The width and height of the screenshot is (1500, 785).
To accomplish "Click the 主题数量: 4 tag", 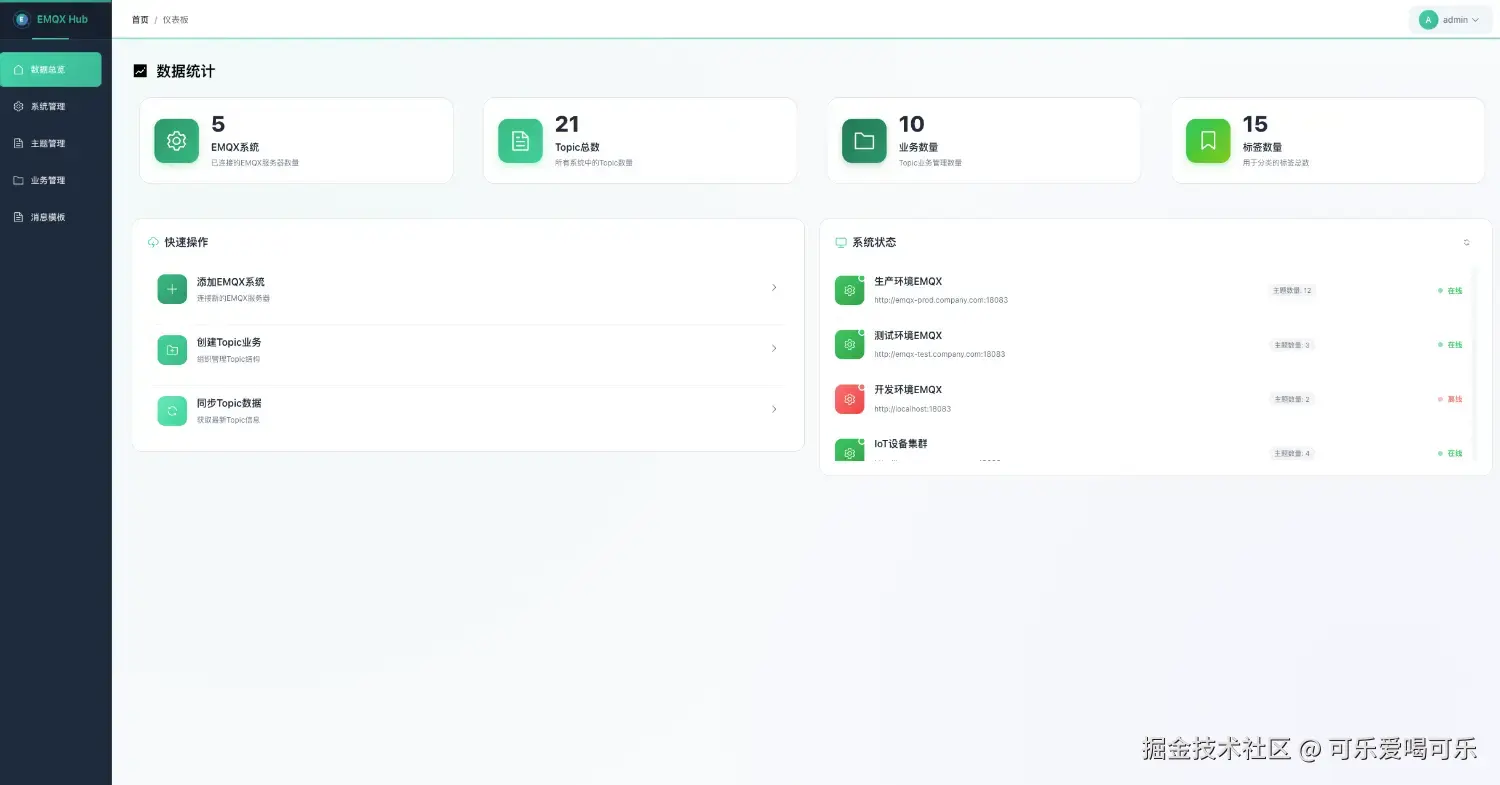I will click(x=1292, y=453).
